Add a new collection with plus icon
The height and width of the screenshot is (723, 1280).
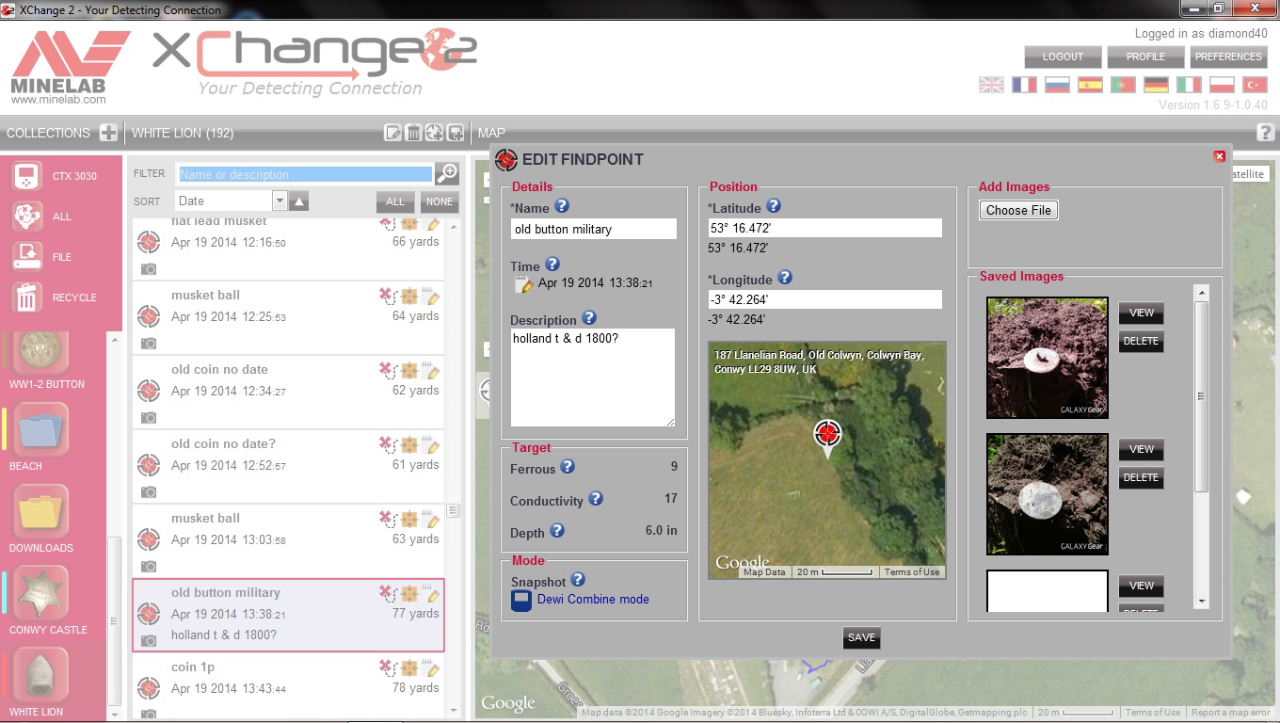tap(108, 133)
